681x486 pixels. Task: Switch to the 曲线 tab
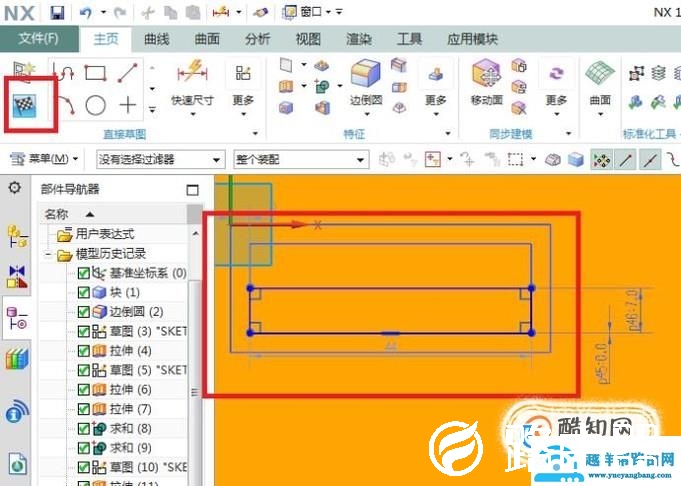tap(156, 40)
